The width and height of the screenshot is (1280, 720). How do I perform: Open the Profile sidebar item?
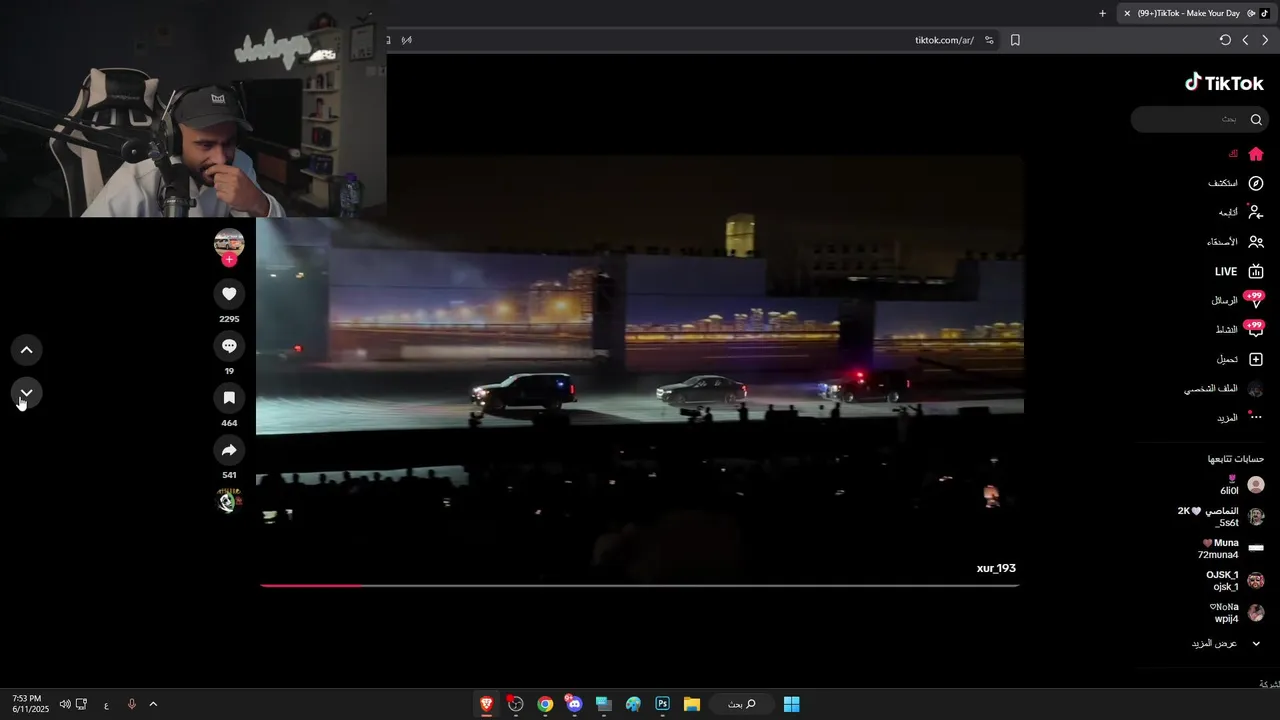(x=1224, y=388)
